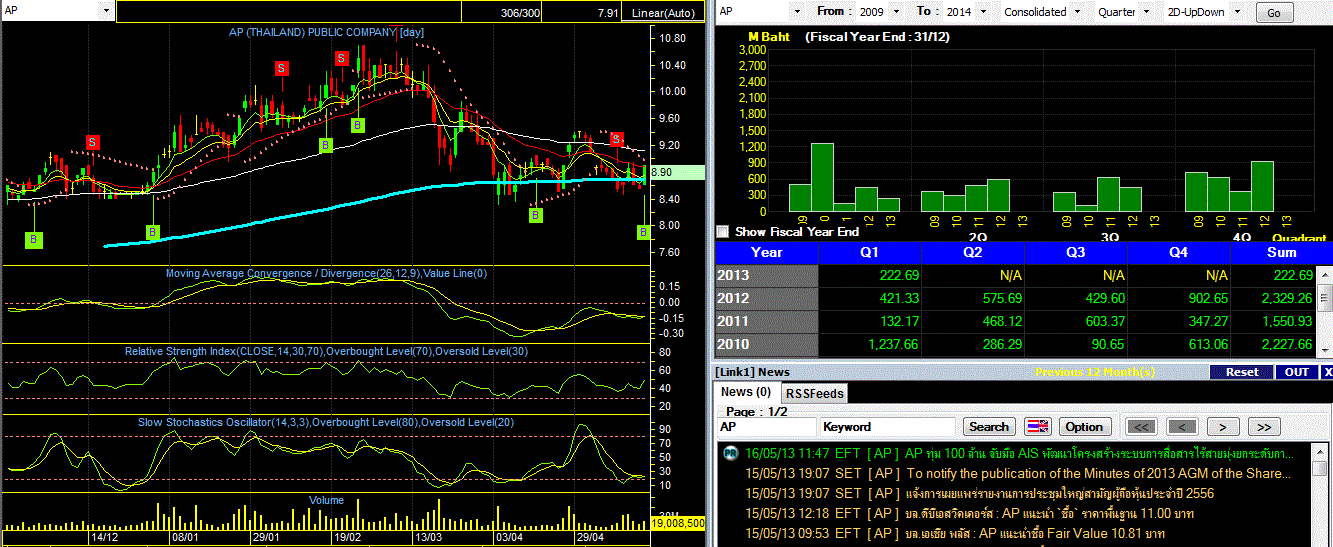Select the Year column header

[x=767, y=252]
